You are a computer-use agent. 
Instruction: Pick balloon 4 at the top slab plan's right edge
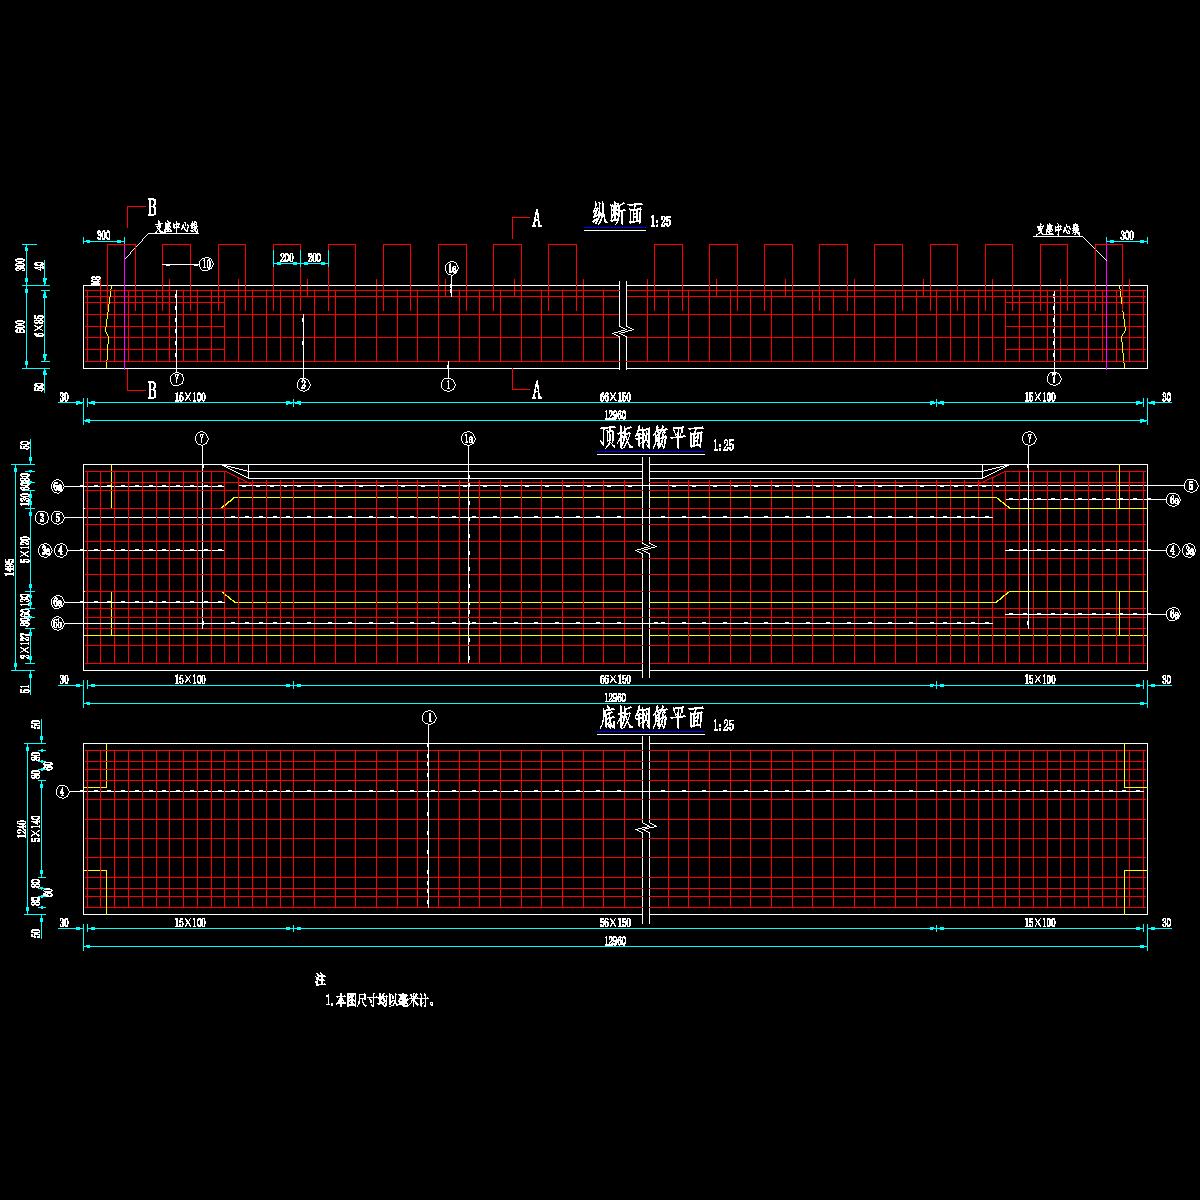click(1173, 550)
